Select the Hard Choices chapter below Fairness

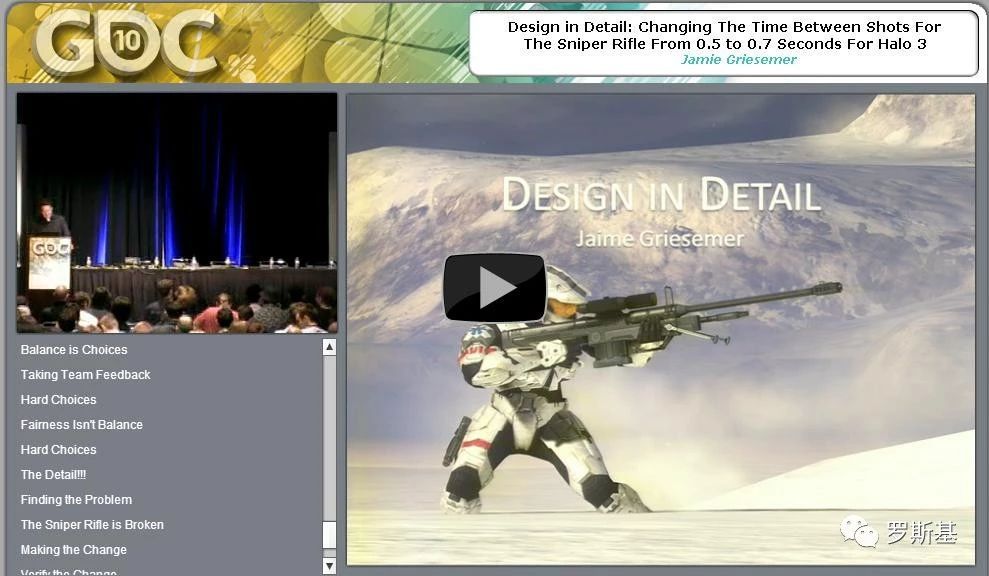coord(59,450)
